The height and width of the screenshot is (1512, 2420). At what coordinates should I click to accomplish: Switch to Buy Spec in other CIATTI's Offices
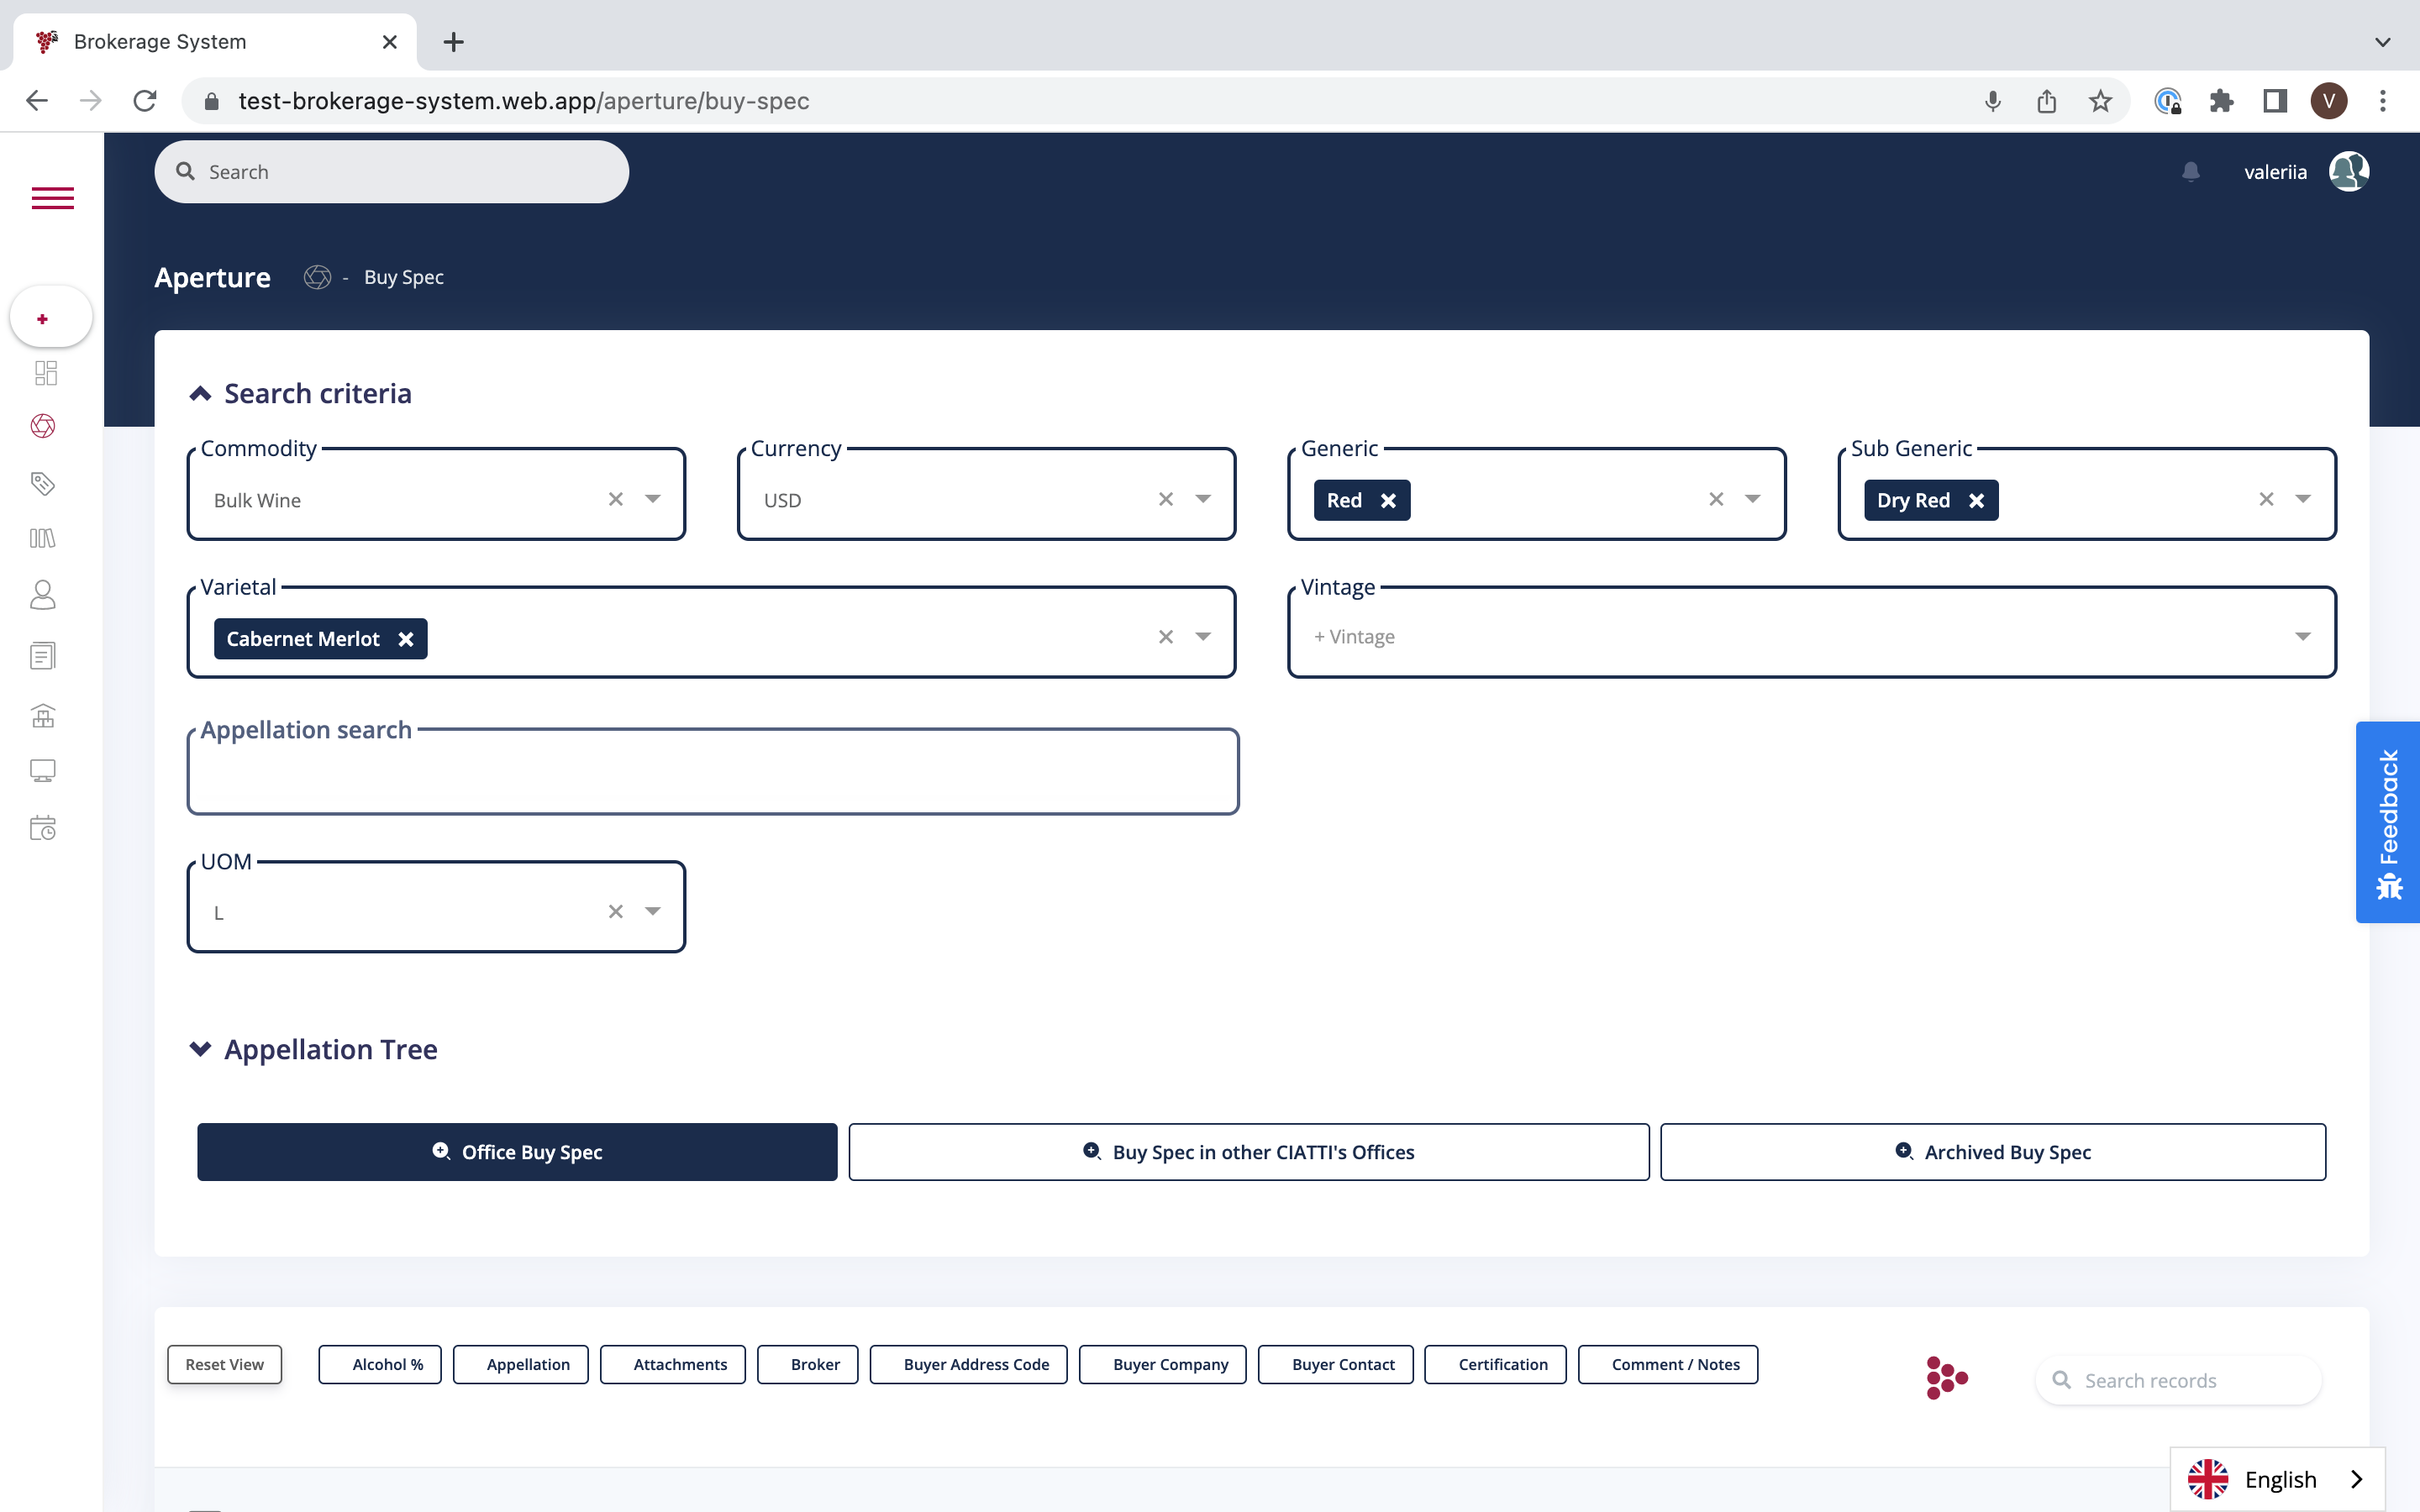[x=1249, y=1152]
